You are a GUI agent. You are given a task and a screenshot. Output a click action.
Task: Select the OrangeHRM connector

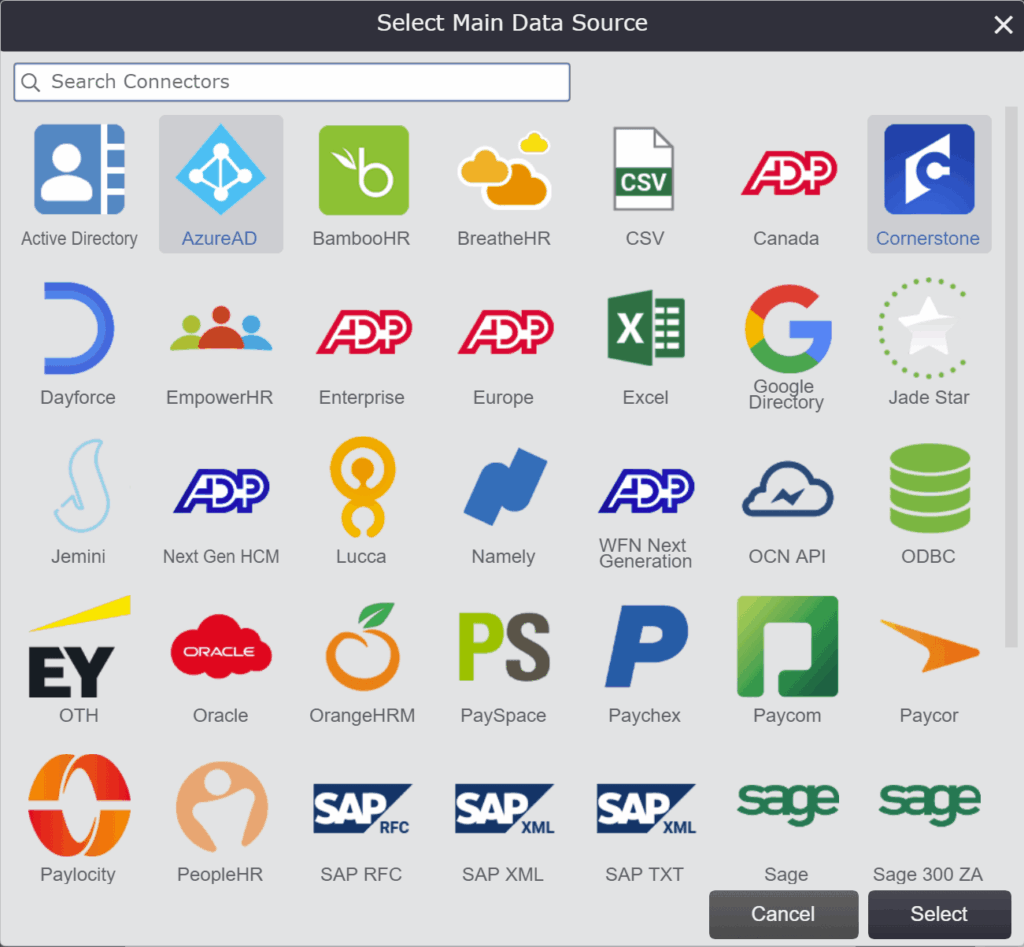(362, 647)
